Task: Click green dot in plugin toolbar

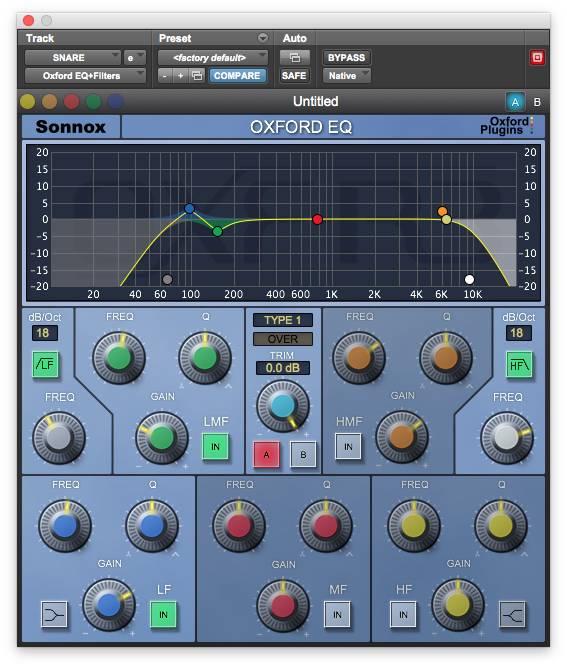Action: [x=94, y=102]
